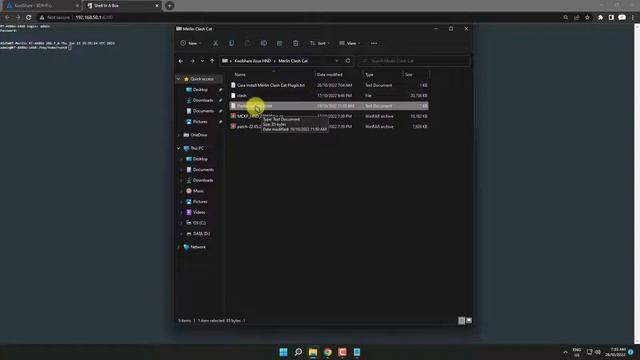Image resolution: width=640 pixels, height=360 pixels.
Task: Open Documents under This PC
Action: pos(203,170)
